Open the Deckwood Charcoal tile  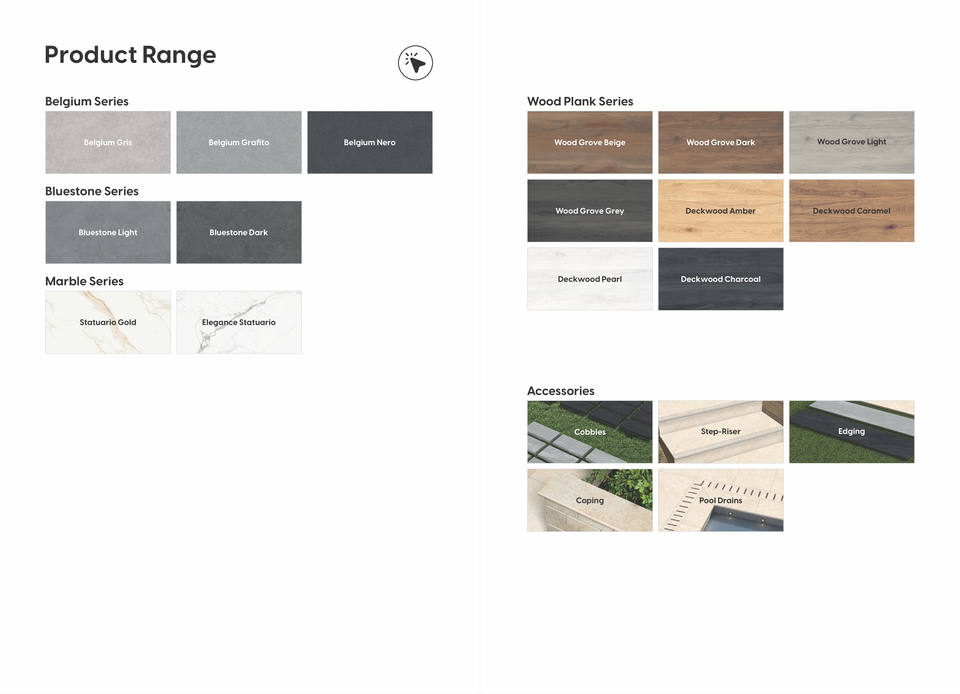click(x=721, y=279)
